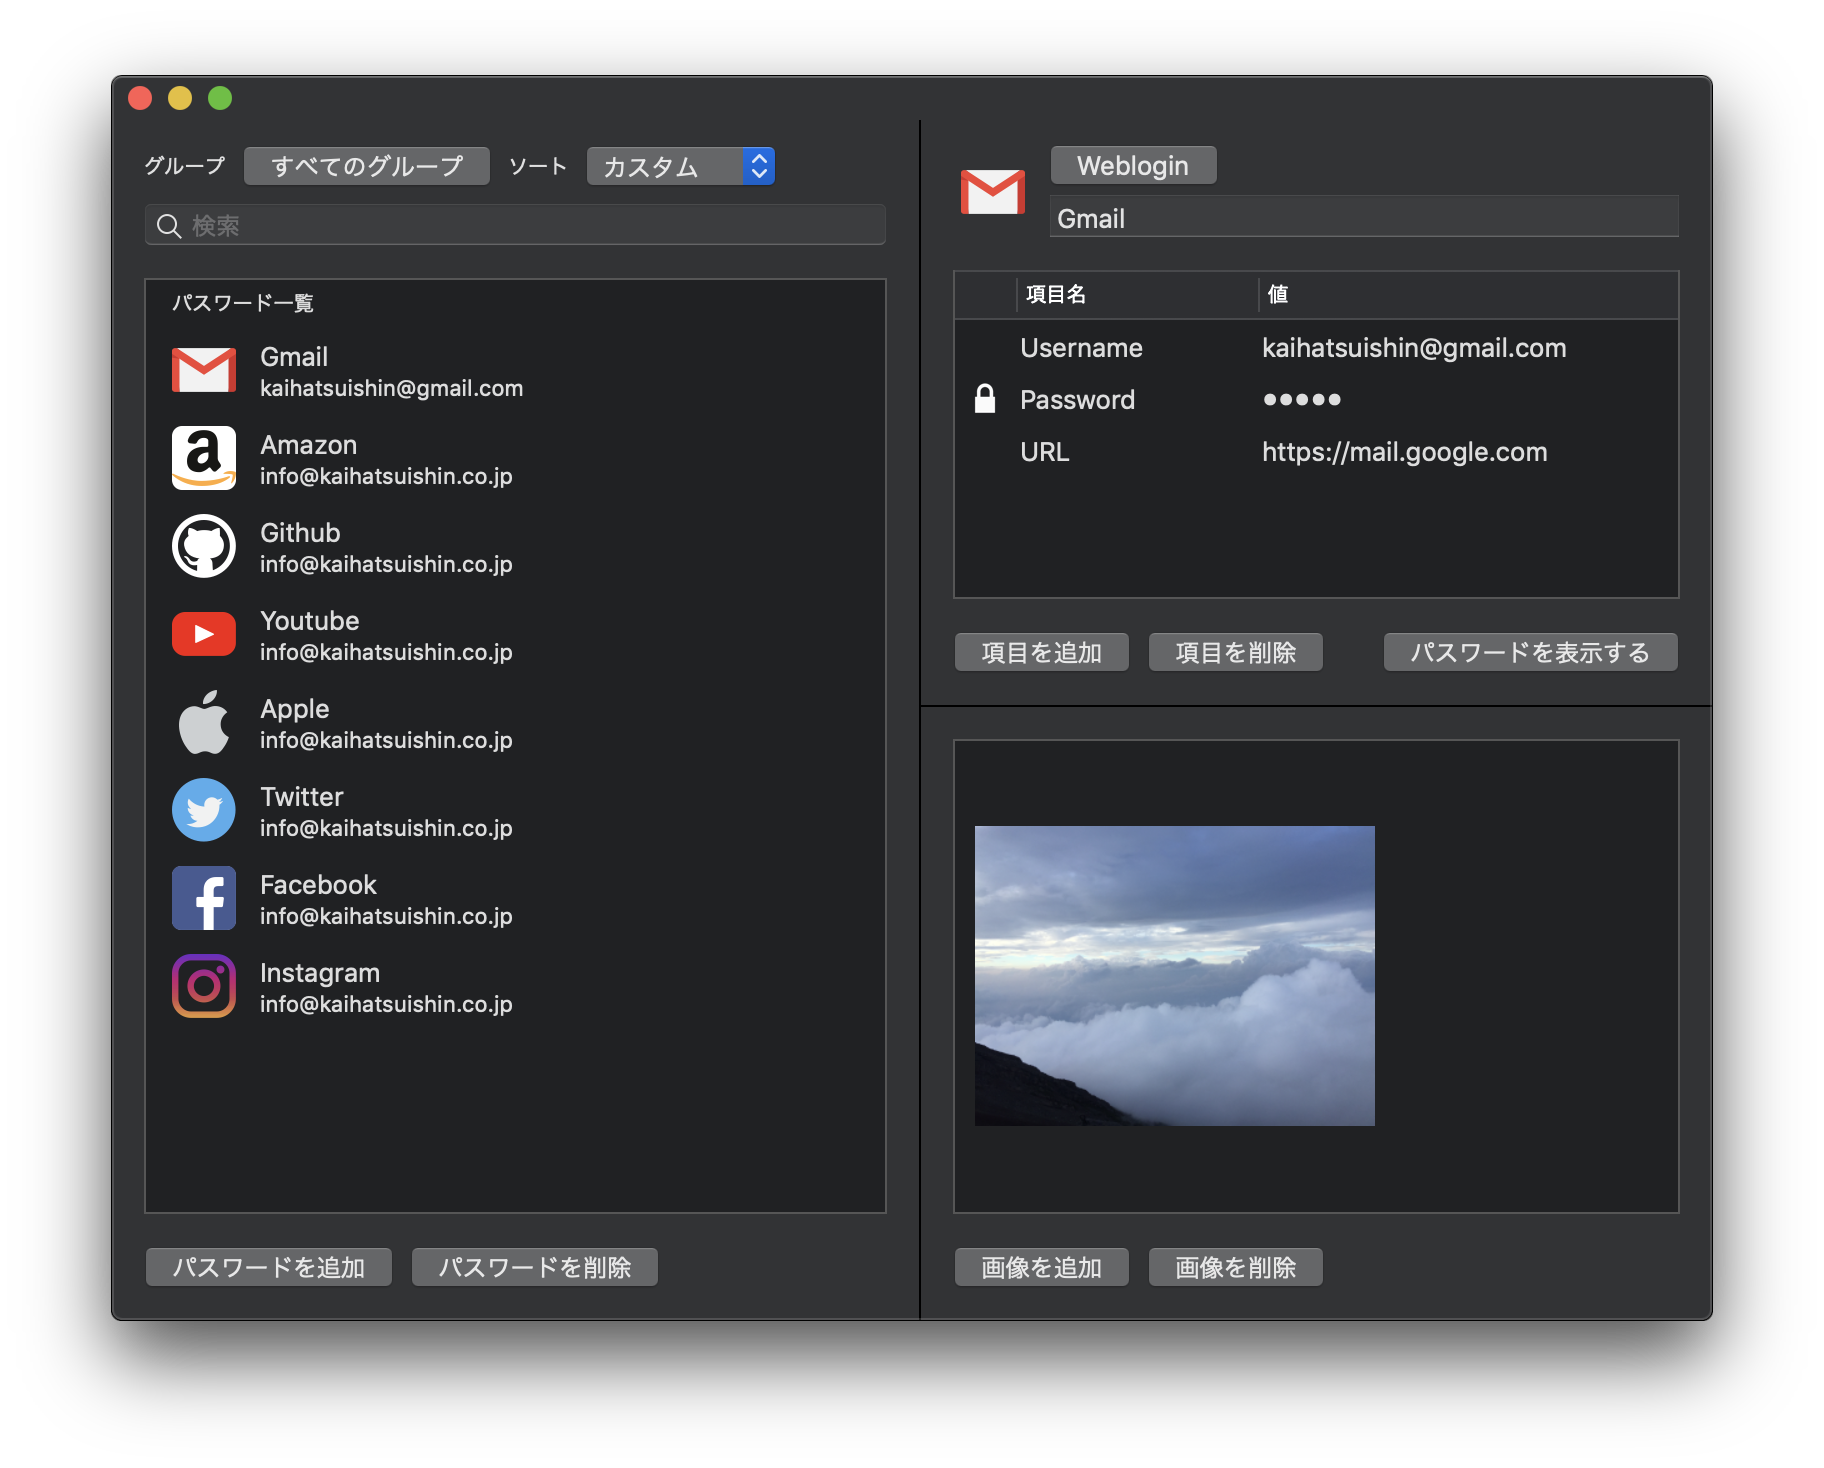Select the Apple entry title
Viewport: 1824px width, 1468px height.
pyautogui.click(x=294, y=709)
